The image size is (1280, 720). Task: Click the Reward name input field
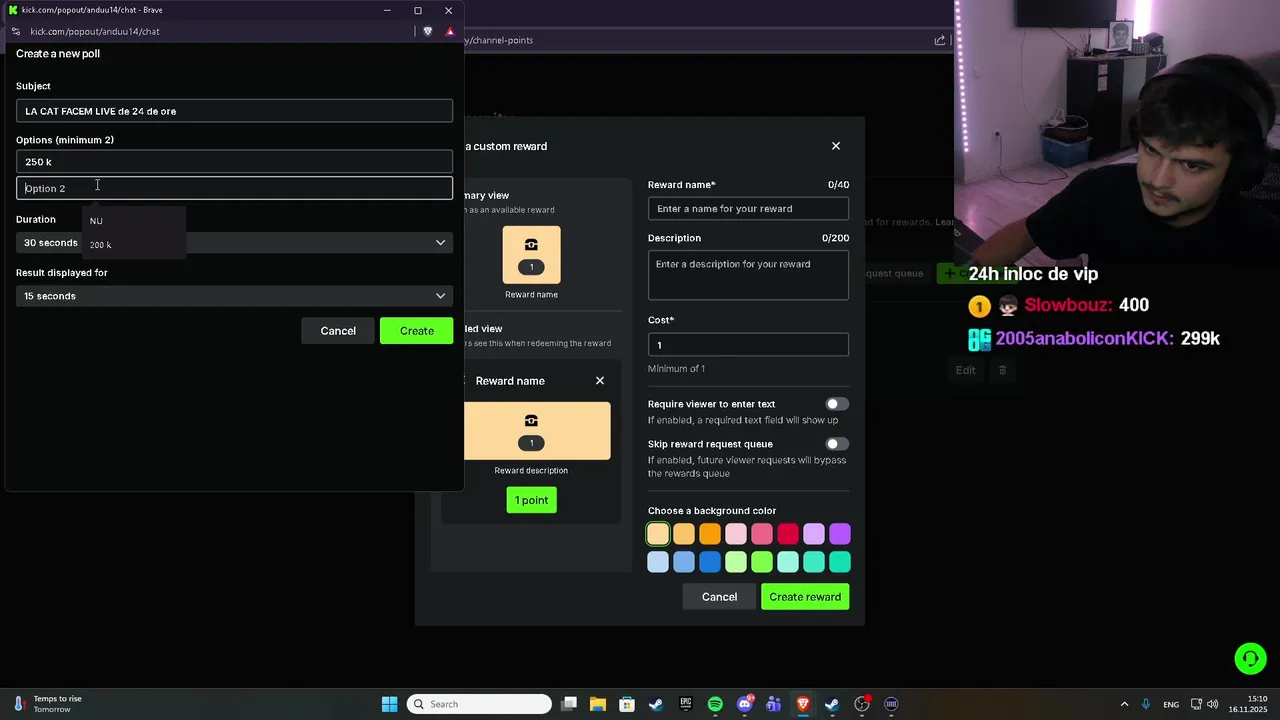pyautogui.click(x=748, y=209)
